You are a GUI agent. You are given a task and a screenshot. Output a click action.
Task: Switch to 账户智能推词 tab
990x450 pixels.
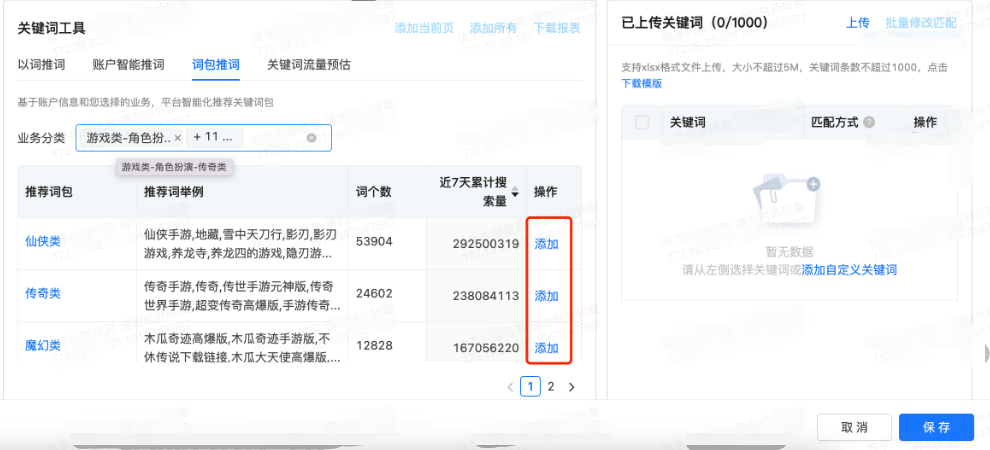click(x=128, y=64)
